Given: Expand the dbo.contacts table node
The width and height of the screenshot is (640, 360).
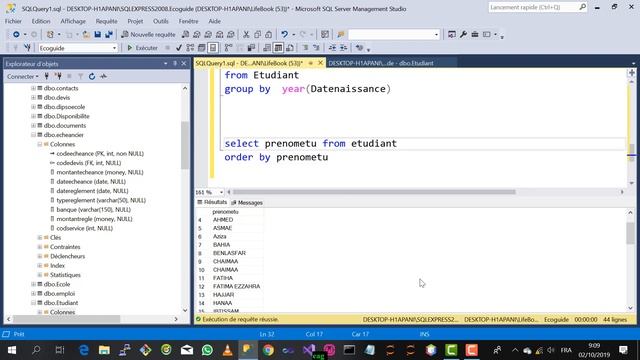Looking at the screenshot, I should click(33, 88).
